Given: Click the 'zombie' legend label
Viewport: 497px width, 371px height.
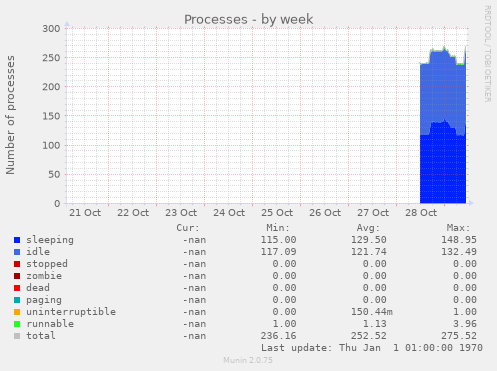Looking at the screenshot, I should click(44, 276).
